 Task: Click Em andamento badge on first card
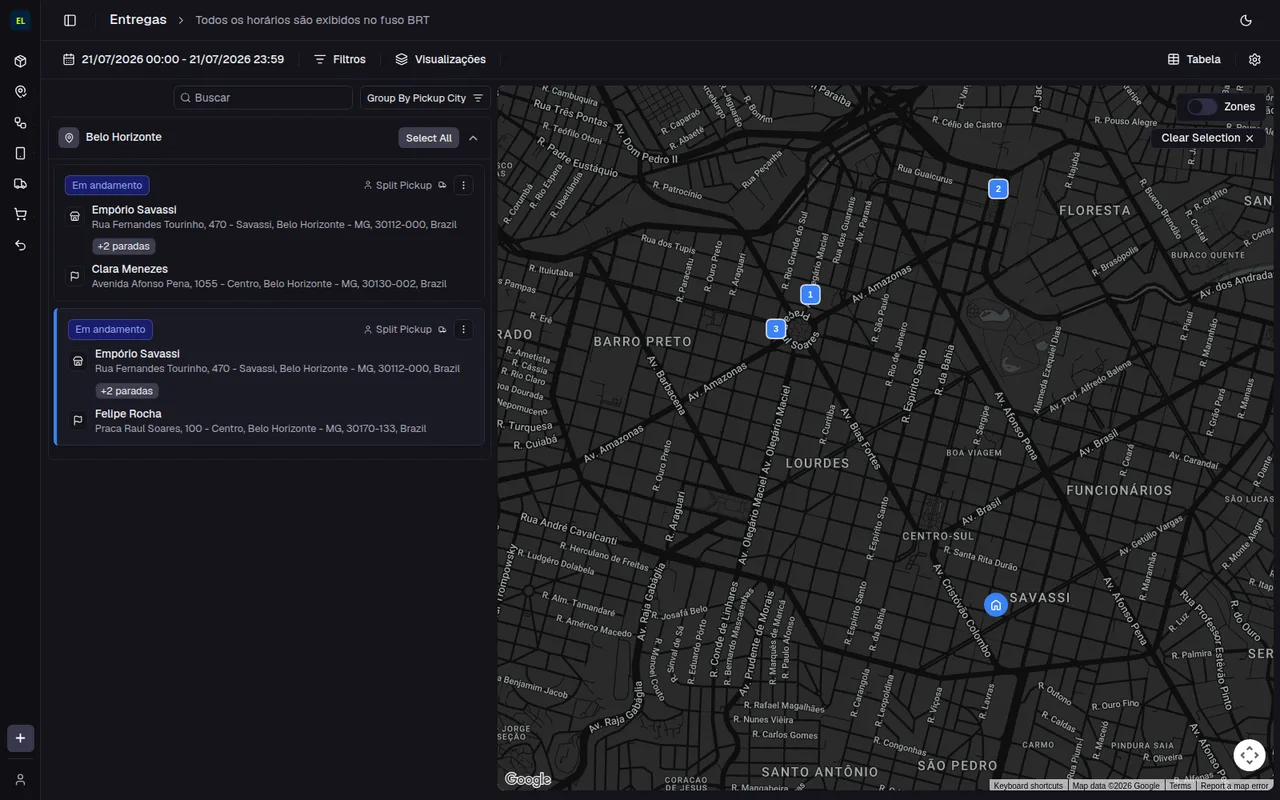point(107,185)
